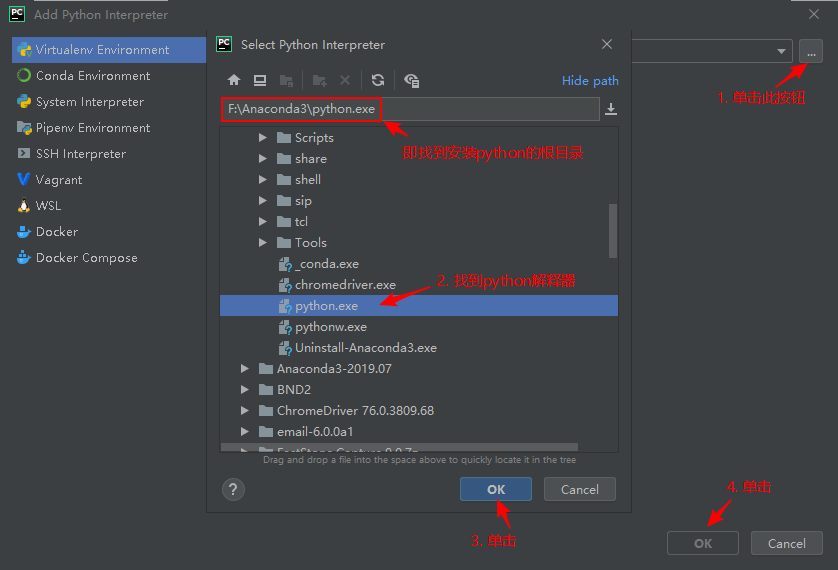Select python.exe interpreter file
The width and height of the screenshot is (838, 570).
(419, 306)
